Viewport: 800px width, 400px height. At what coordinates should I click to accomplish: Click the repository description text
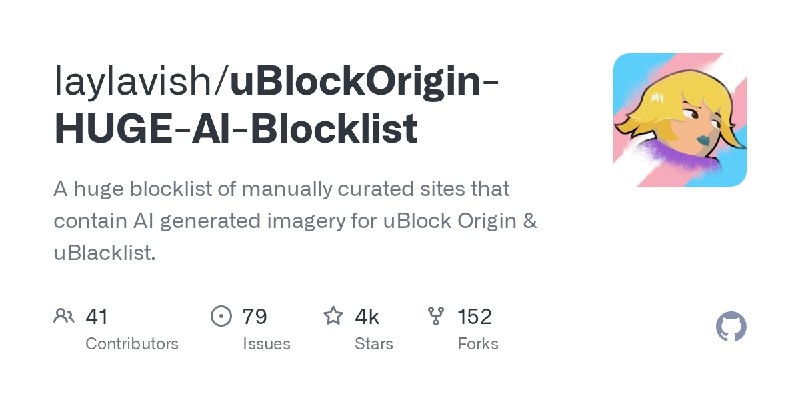[295, 221]
